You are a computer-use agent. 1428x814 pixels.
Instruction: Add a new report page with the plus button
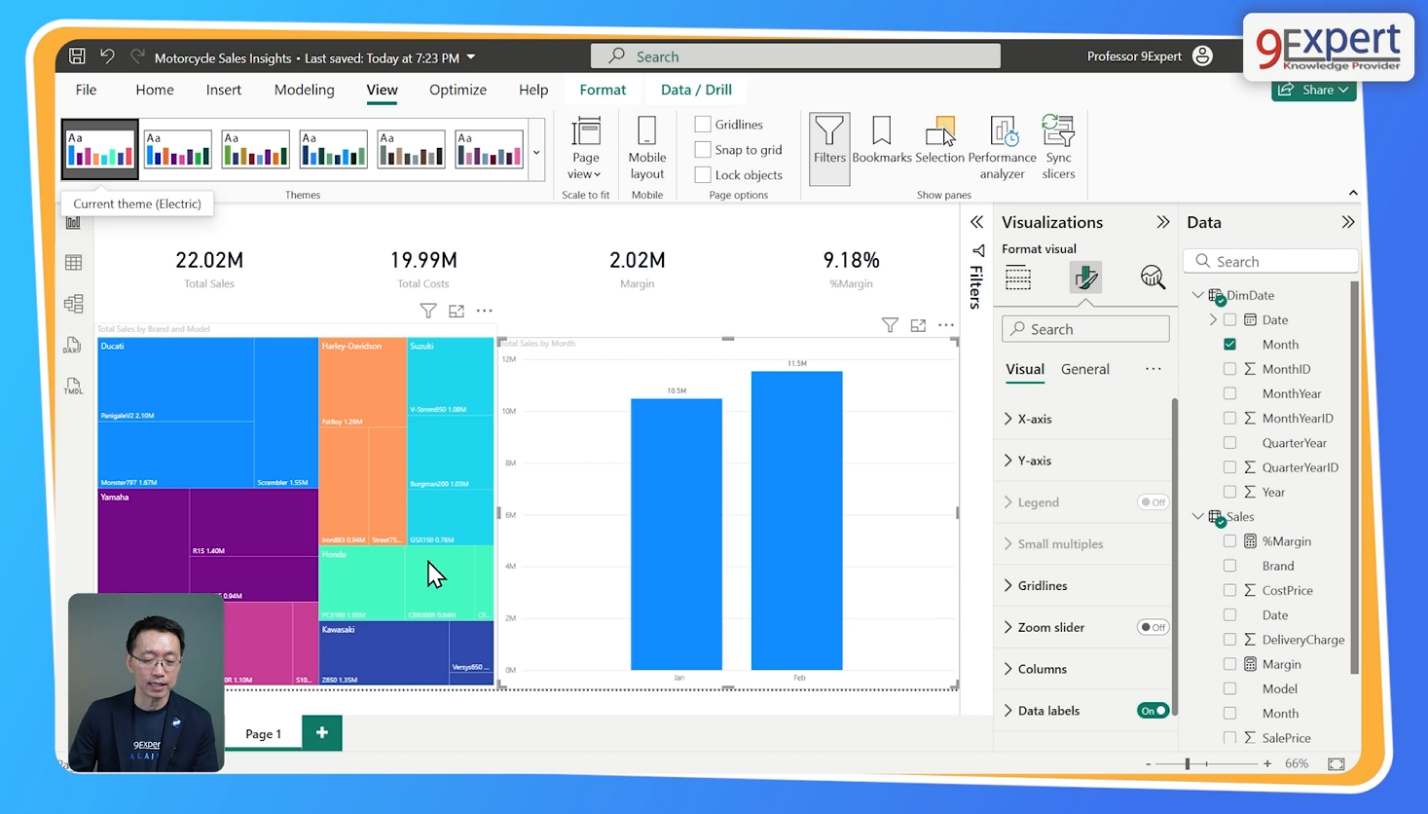[x=321, y=732]
